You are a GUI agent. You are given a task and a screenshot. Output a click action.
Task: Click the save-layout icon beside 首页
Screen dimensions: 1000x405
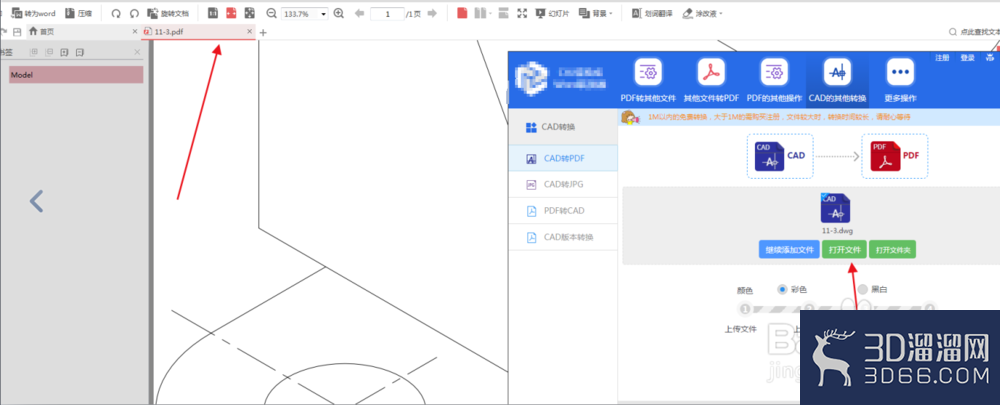click(x=17, y=31)
